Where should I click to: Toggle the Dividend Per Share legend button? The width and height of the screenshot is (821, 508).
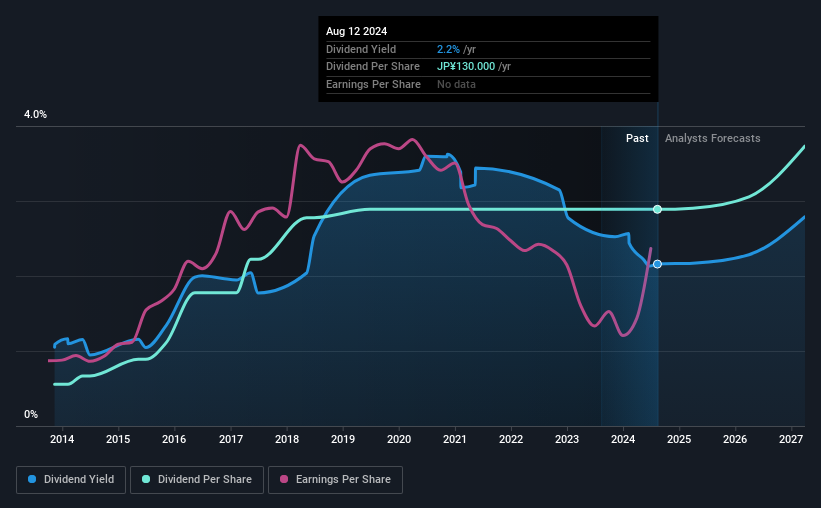click(197, 480)
